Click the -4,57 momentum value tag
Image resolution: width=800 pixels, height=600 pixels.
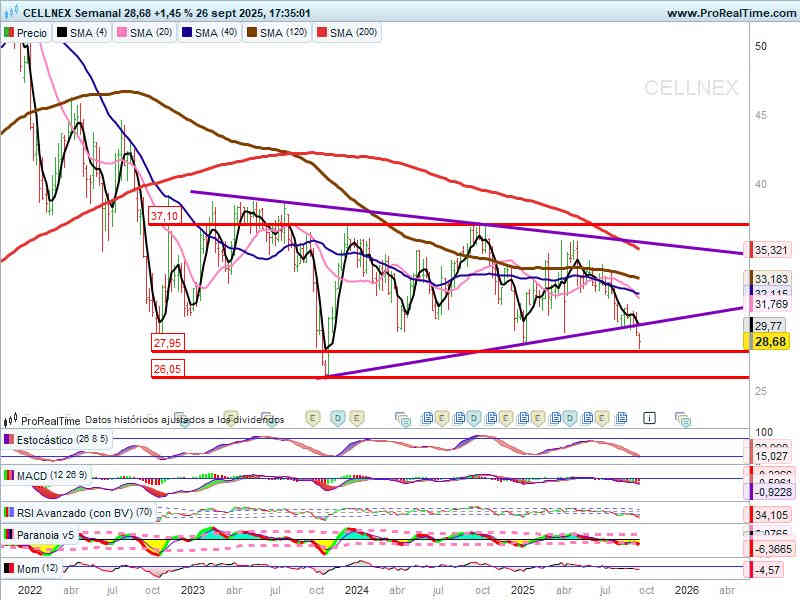tap(764, 569)
